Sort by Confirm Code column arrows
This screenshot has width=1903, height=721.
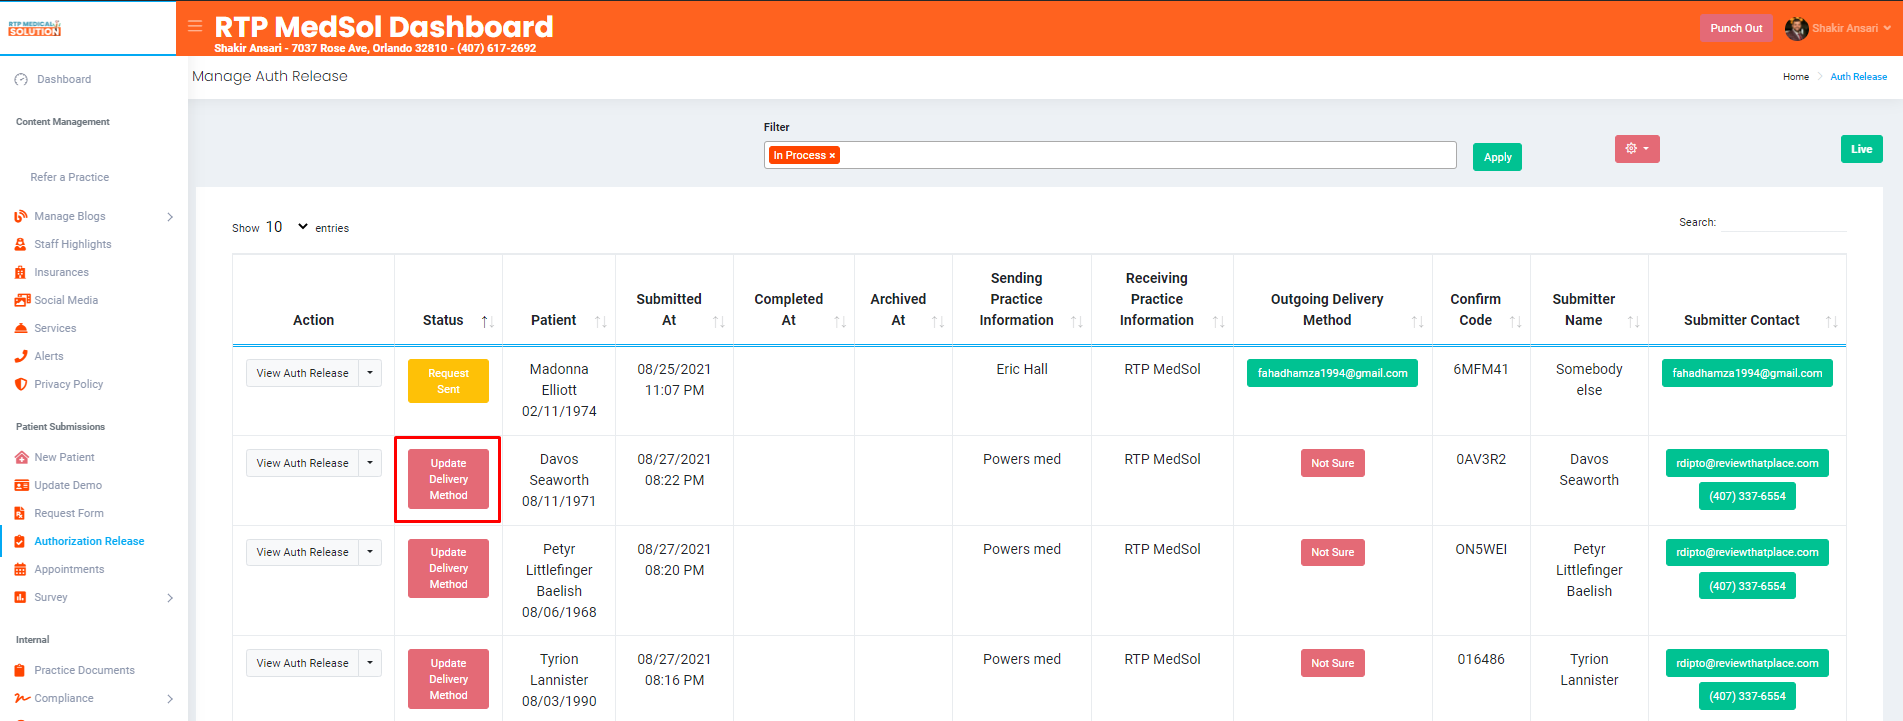pos(1516,321)
